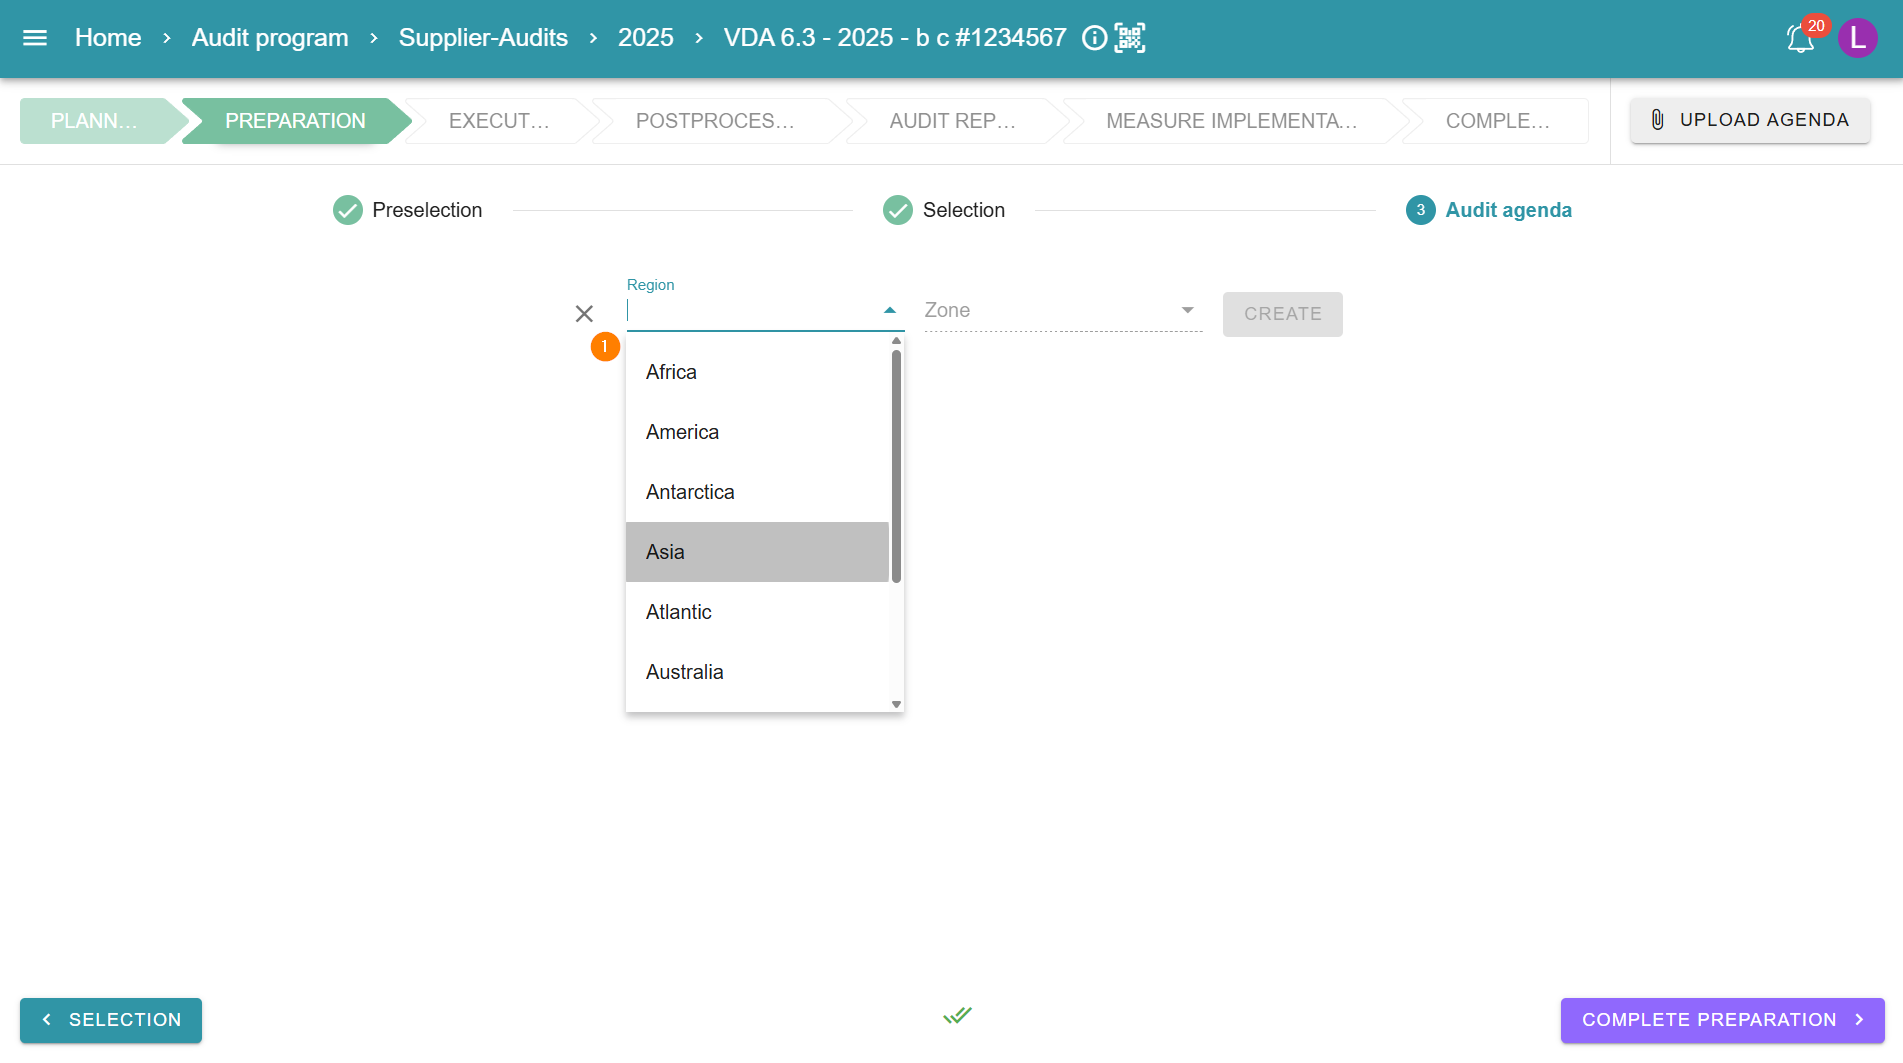Viewport: 1903px width, 1063px height.
Task: Expand the Zone dropdown
Action: 1187,311
